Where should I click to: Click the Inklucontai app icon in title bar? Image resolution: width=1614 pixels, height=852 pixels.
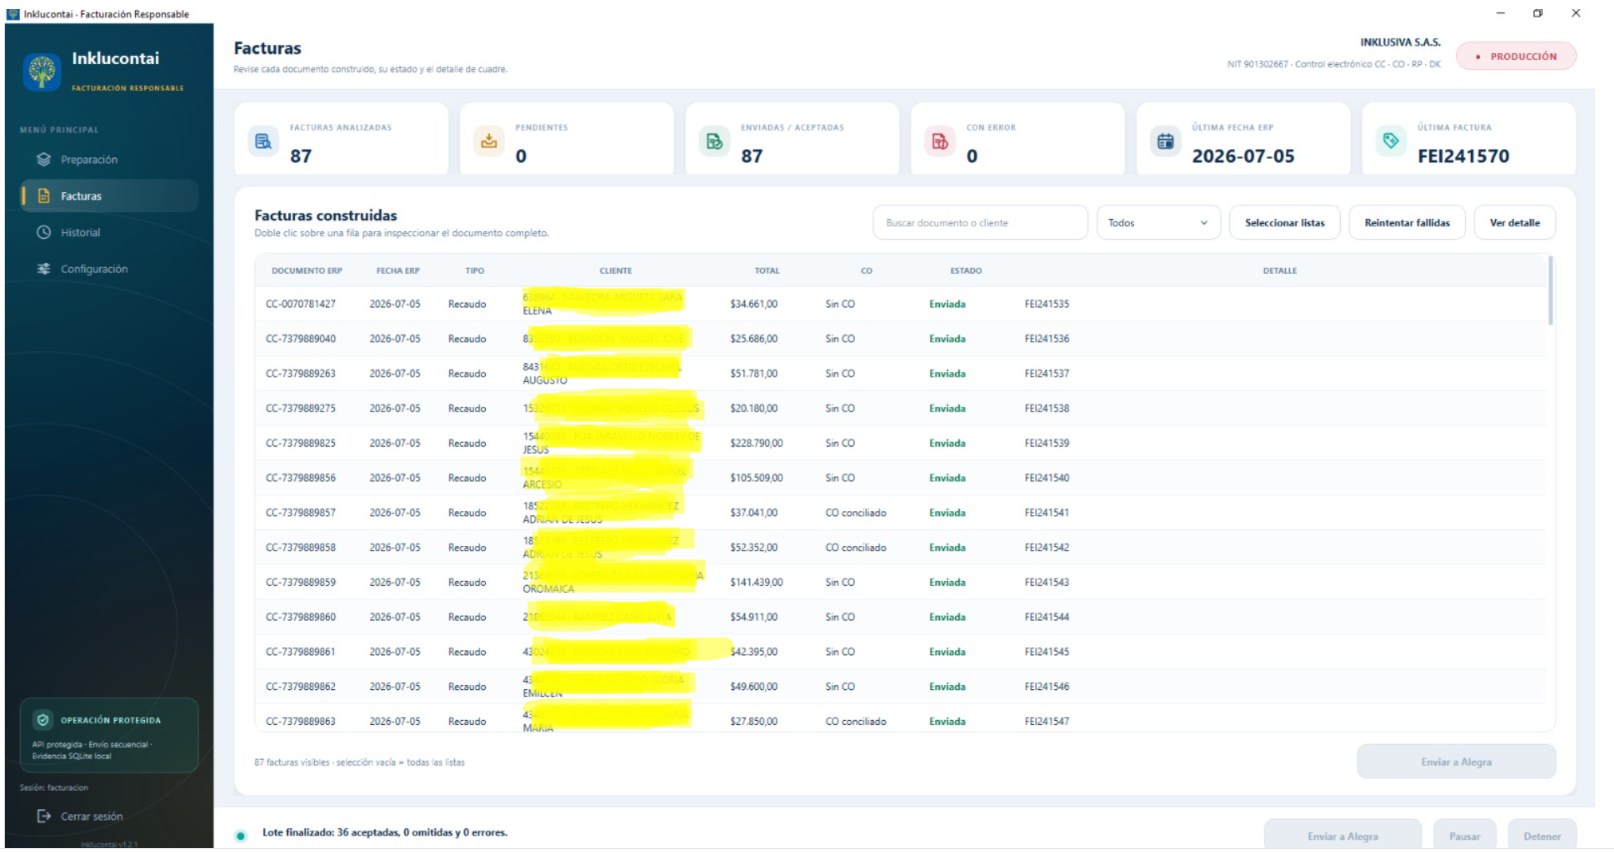[13, 14]
